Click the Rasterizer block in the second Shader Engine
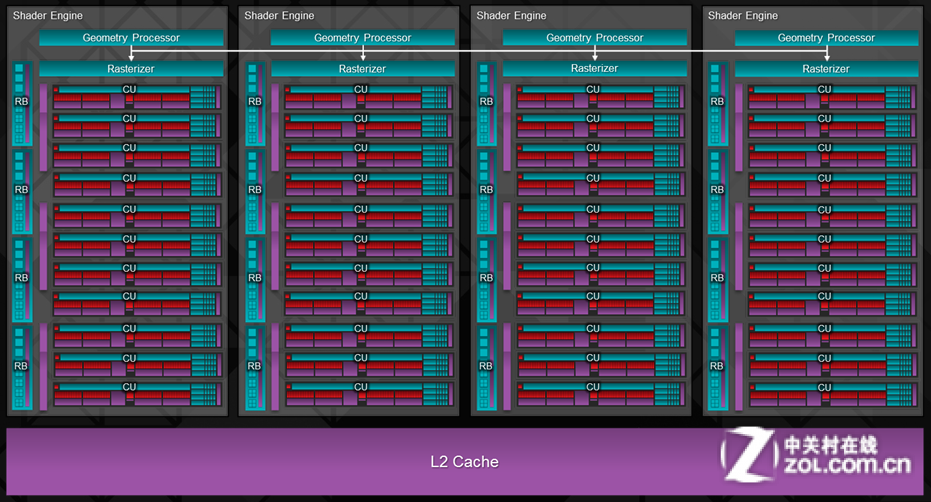 [x=362, y=69]
